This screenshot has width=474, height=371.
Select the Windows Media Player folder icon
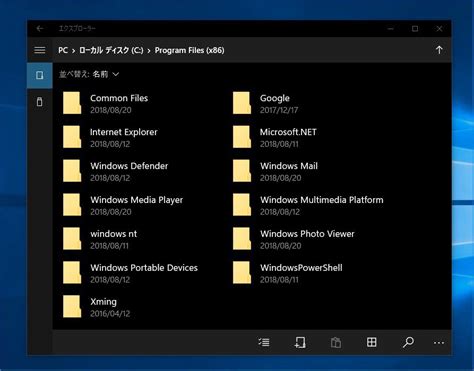(72, 205)
